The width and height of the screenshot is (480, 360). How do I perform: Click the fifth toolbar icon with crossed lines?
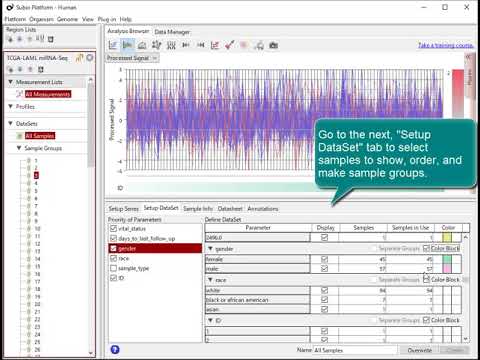pos(171,45)
